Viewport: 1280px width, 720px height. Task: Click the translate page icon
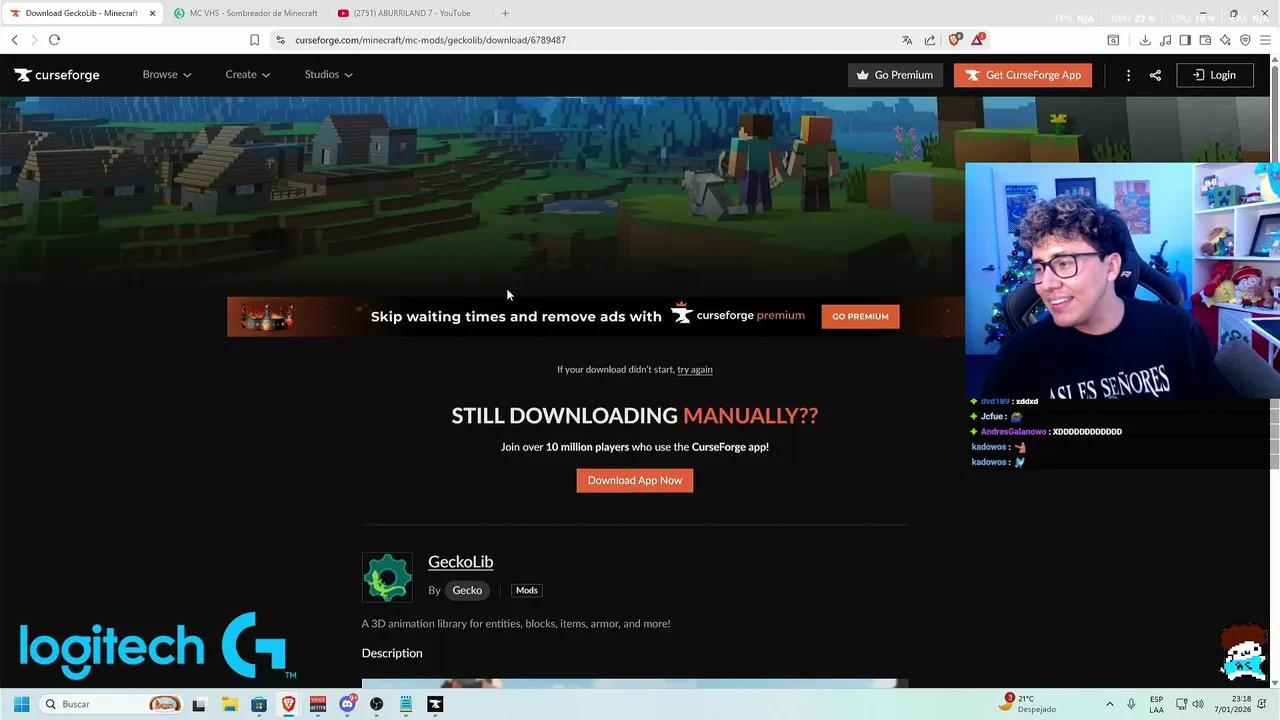tap(907, 40)
